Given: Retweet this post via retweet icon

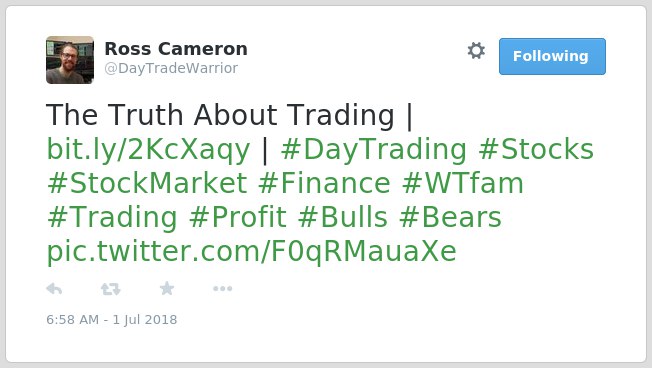Looking at the screenshot, I should [x=111, y=289].
